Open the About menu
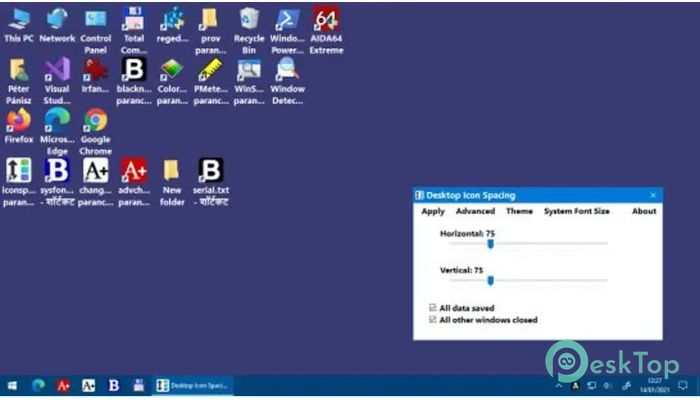 (x=644, y=211)
